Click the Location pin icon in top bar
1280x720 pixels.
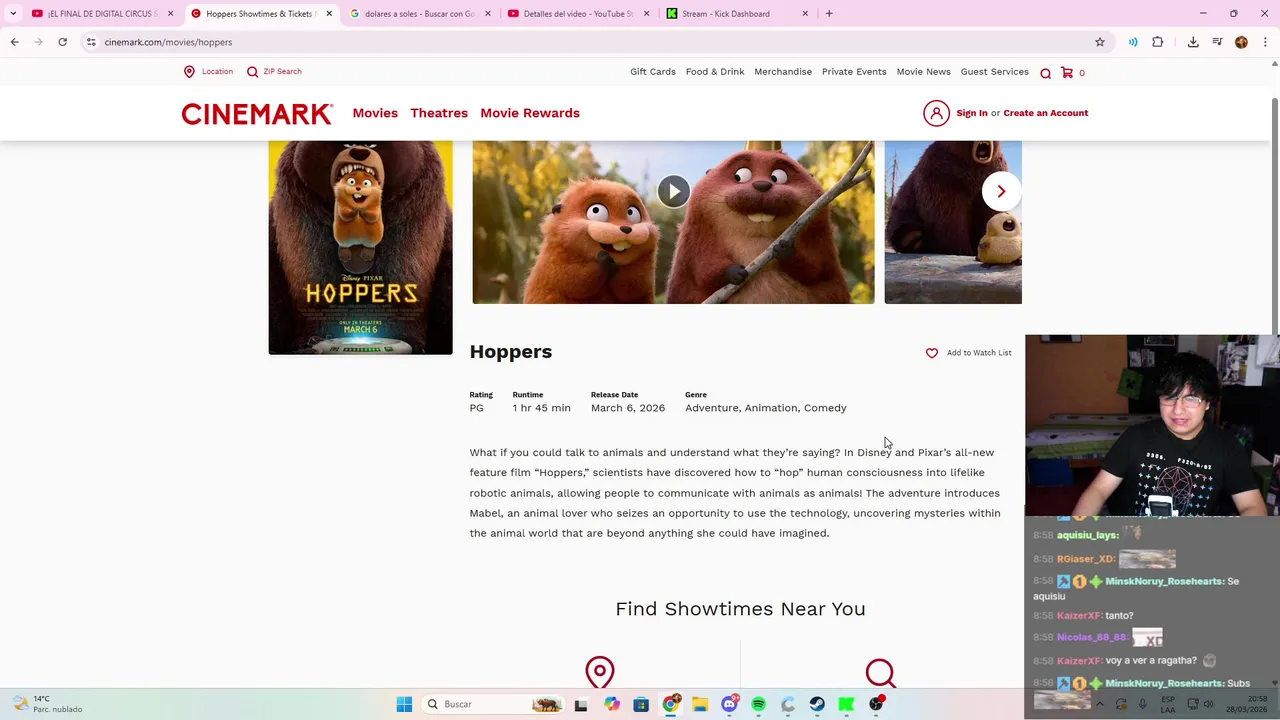[189, 72]
